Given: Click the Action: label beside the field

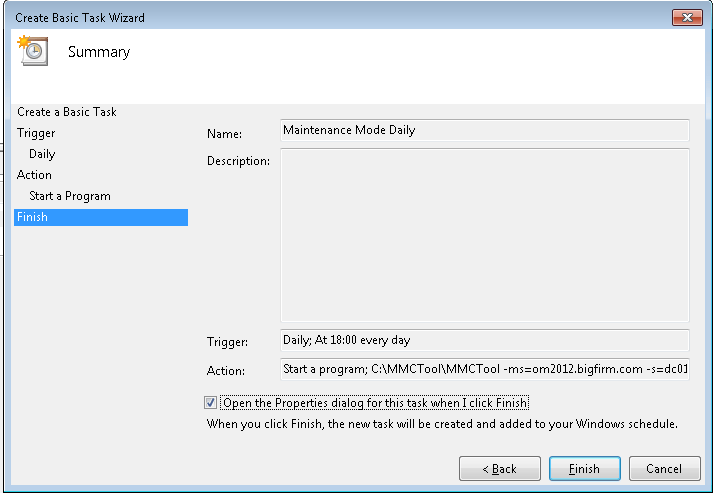Looking at the screenshot, I should click(x=226, y=371).
